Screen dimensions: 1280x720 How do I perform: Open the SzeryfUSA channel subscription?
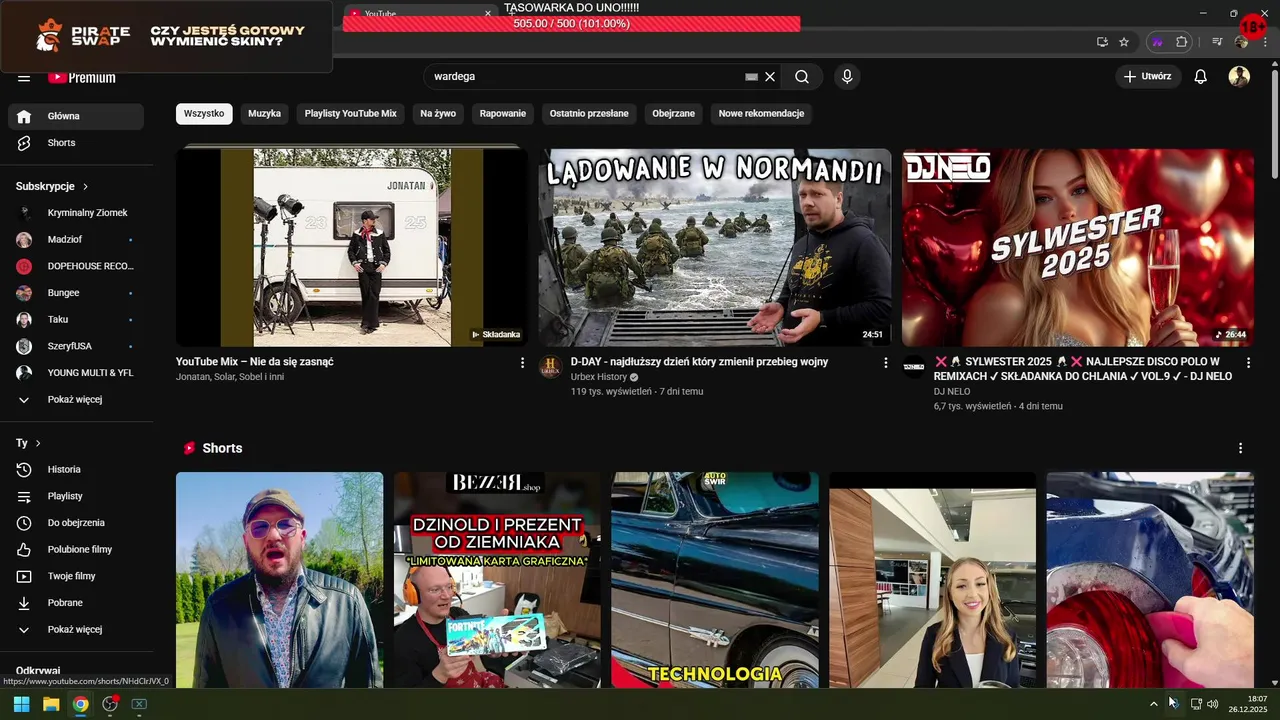76,346
